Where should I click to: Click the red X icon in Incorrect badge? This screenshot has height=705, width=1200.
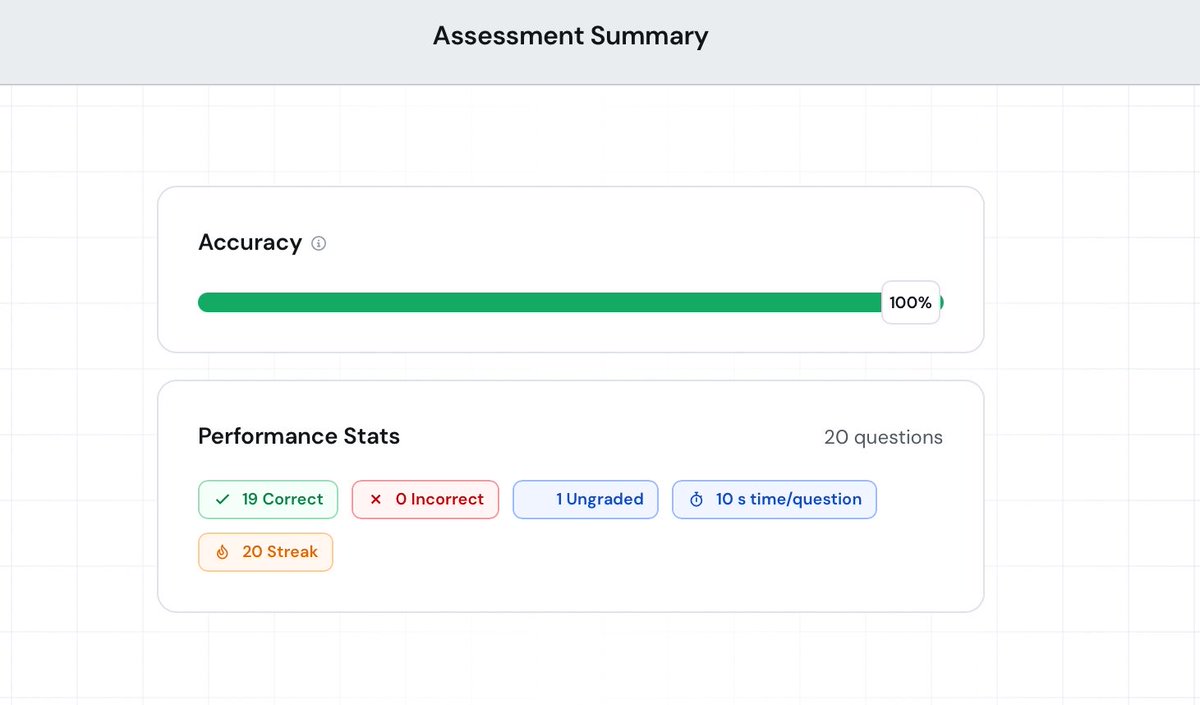tap(376, 499)
